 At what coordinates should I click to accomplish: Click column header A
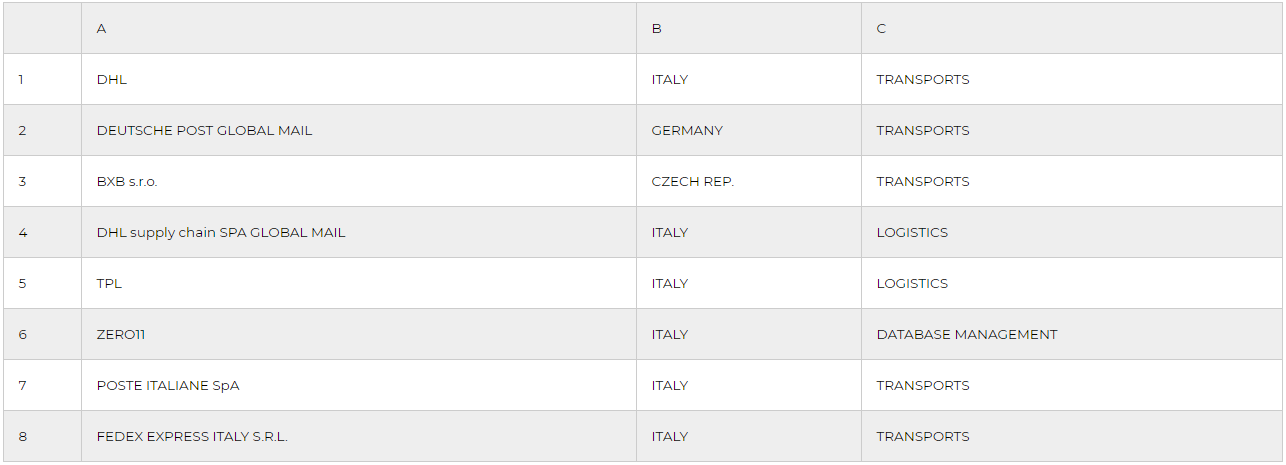tap(101, 28)
